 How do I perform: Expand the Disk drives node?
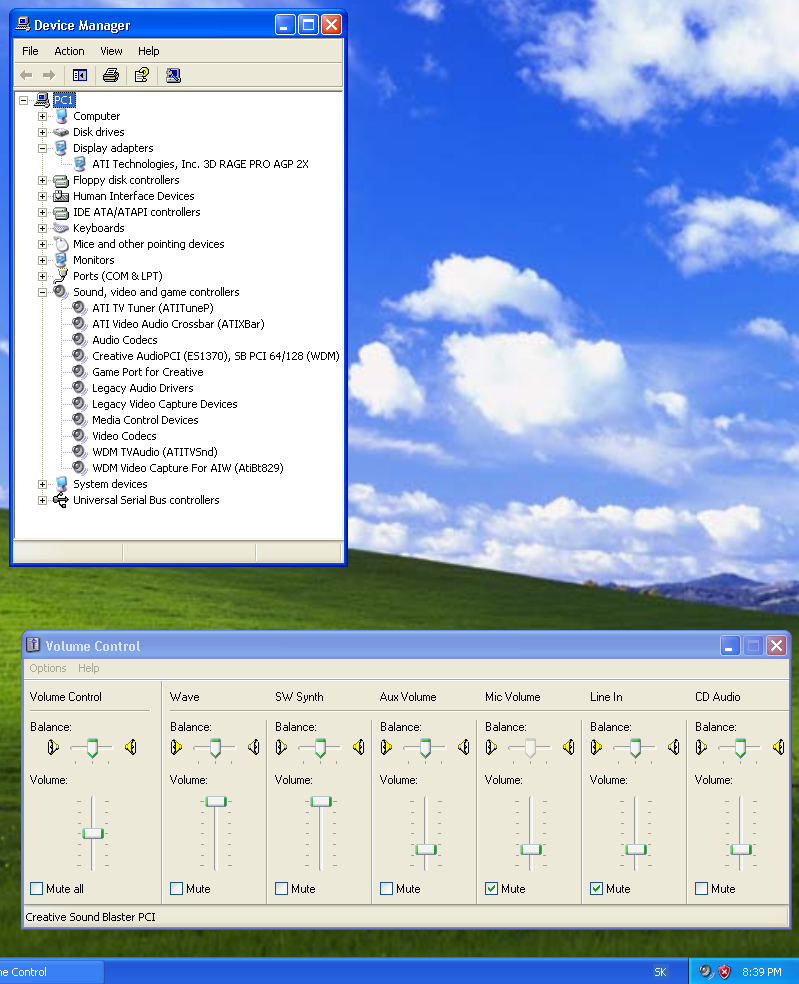click(43, 132)
